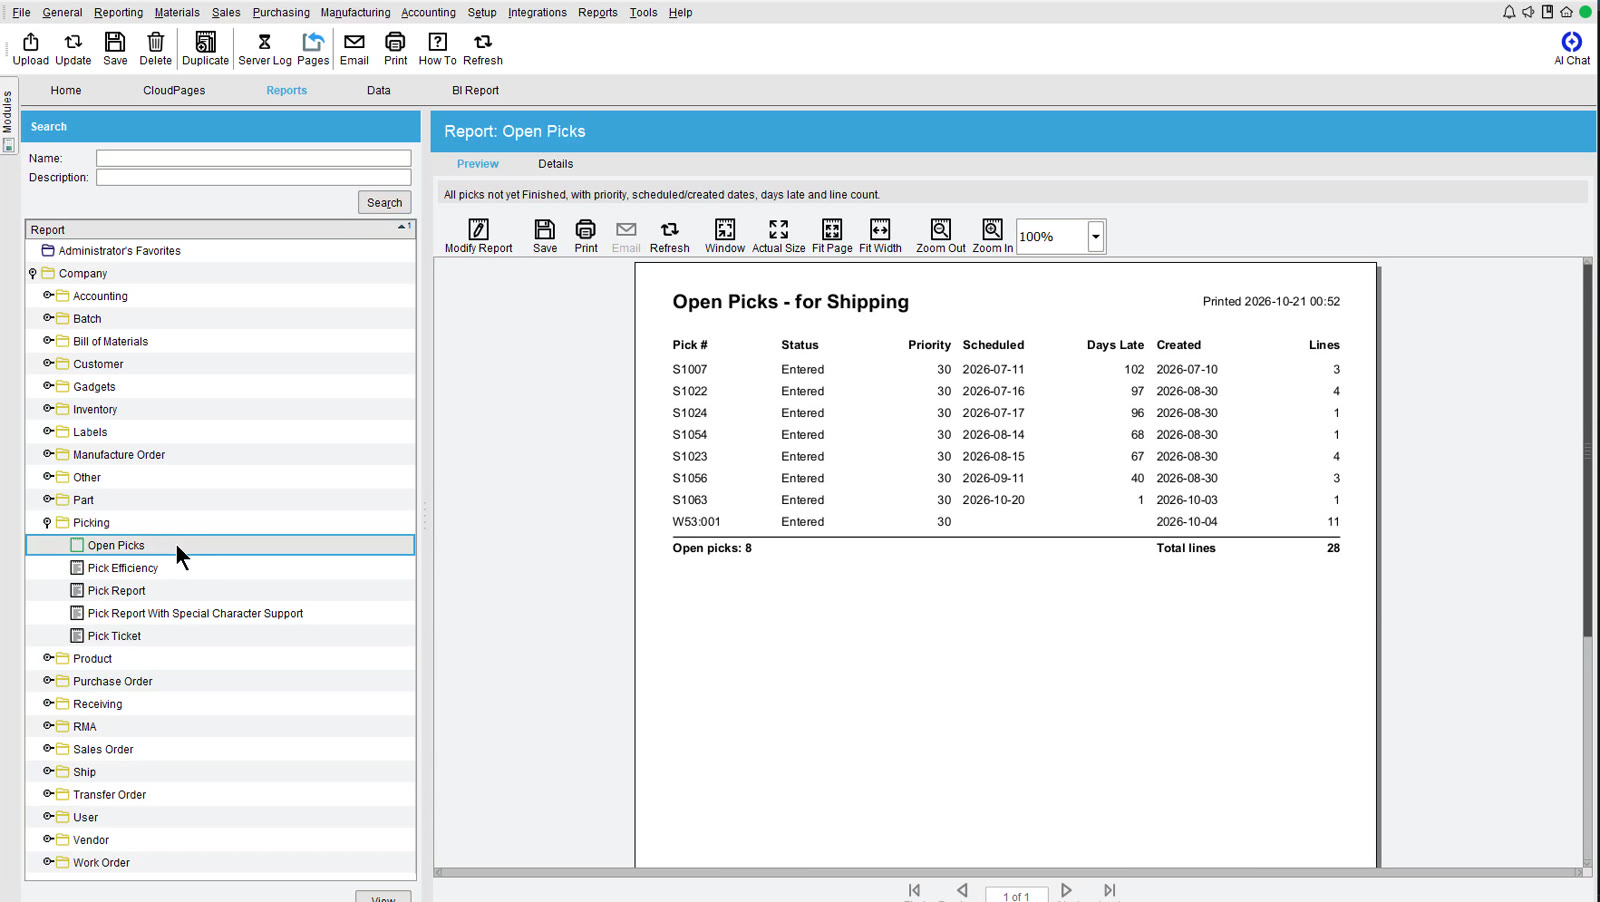Click pick number W53:001 in report

[696, 522]
